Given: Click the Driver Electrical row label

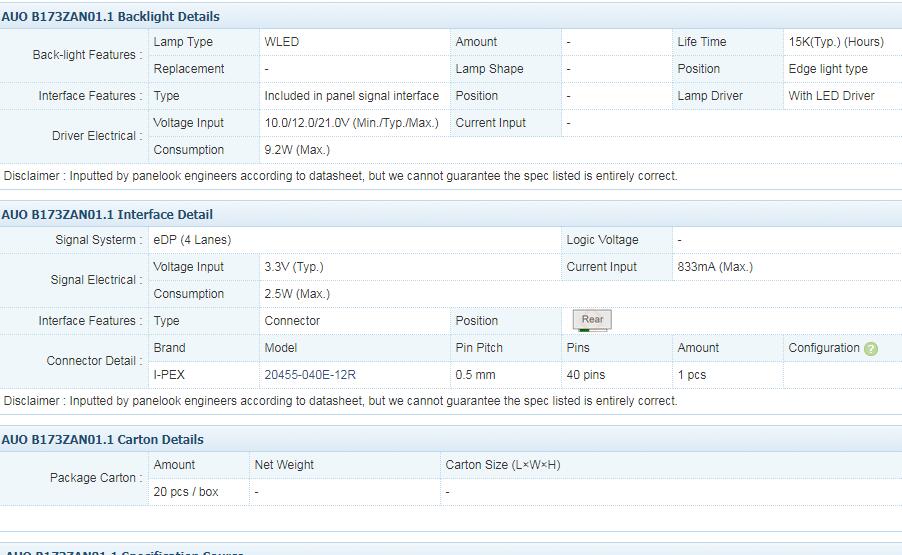Looking at the screenshot, I should [x=97, y=136].
